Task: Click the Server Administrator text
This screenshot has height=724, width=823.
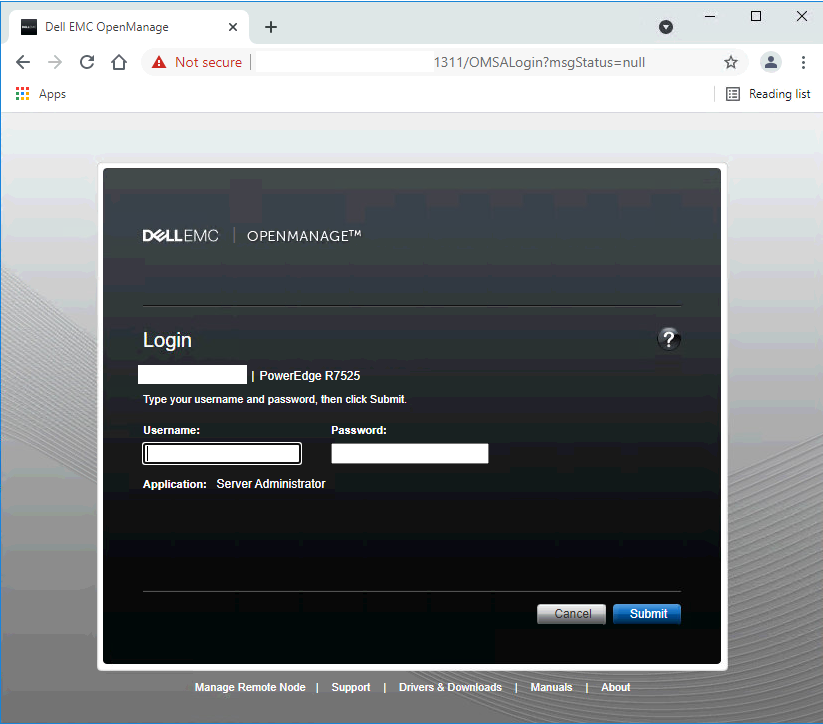Action: 271,484
